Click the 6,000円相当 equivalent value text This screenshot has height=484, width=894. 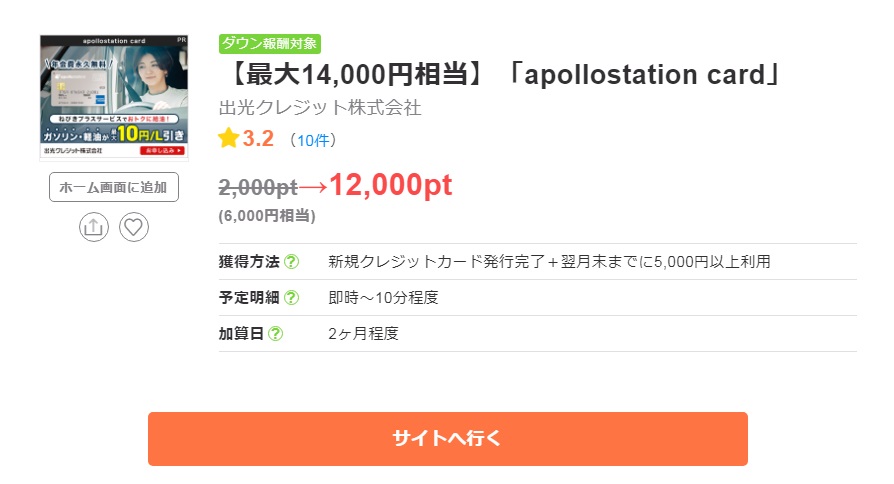pos(267,216)
